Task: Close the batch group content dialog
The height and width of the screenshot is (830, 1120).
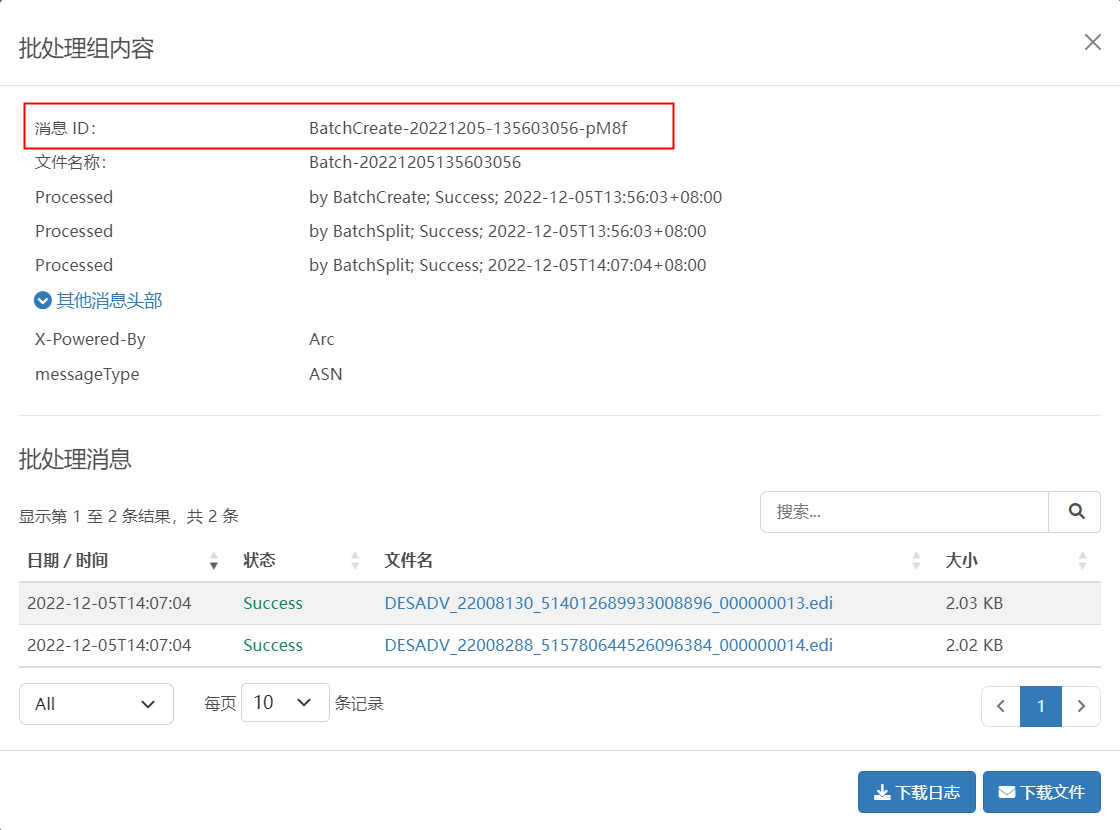Action: click(x=1092, y=42)
